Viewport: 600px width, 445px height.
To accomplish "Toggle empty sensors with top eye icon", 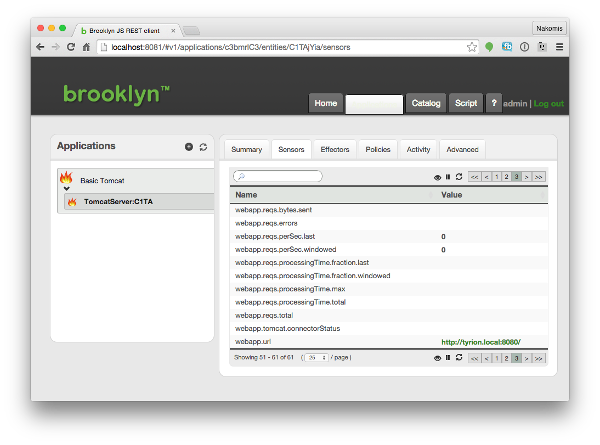I will [437, 177].
